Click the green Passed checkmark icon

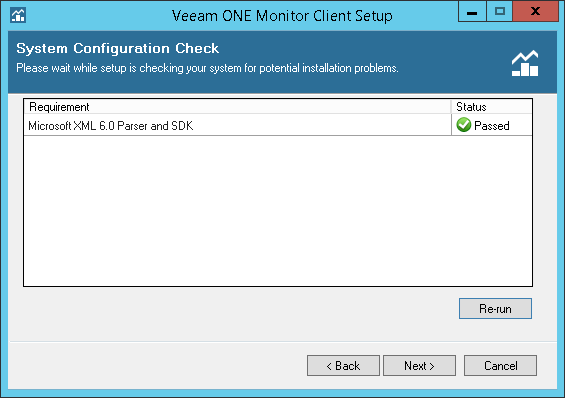coord(463,125)
